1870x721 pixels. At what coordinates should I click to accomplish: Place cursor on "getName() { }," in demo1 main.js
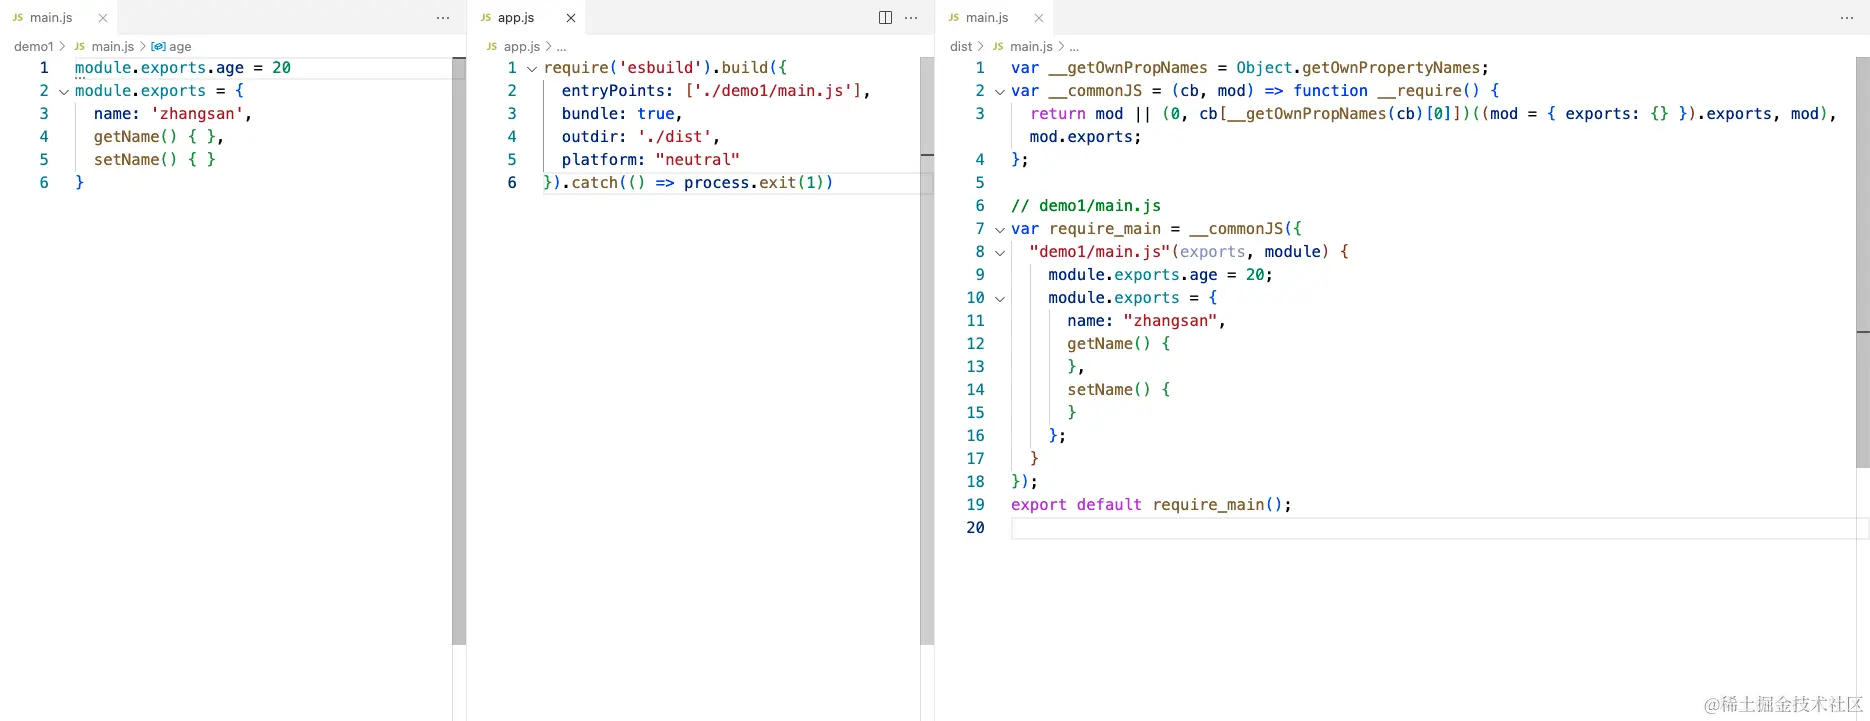point(159,137)
